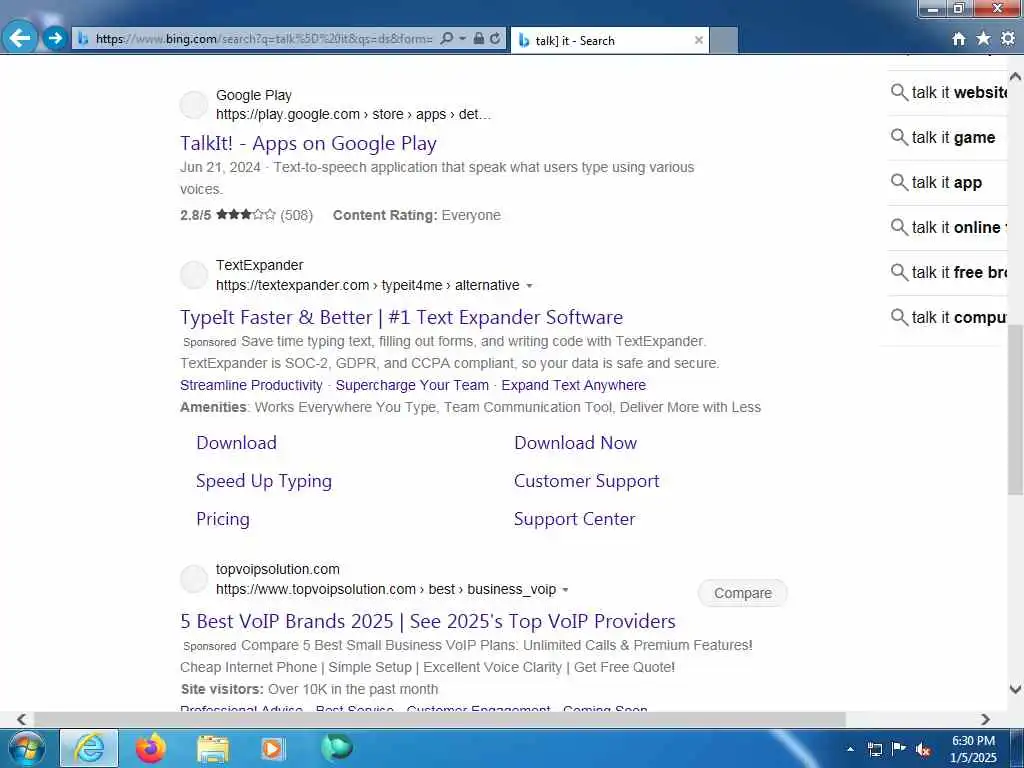Launch Firefox from the taskbar
This screenshot has height=768, width=1024.
tap(151, 748)
